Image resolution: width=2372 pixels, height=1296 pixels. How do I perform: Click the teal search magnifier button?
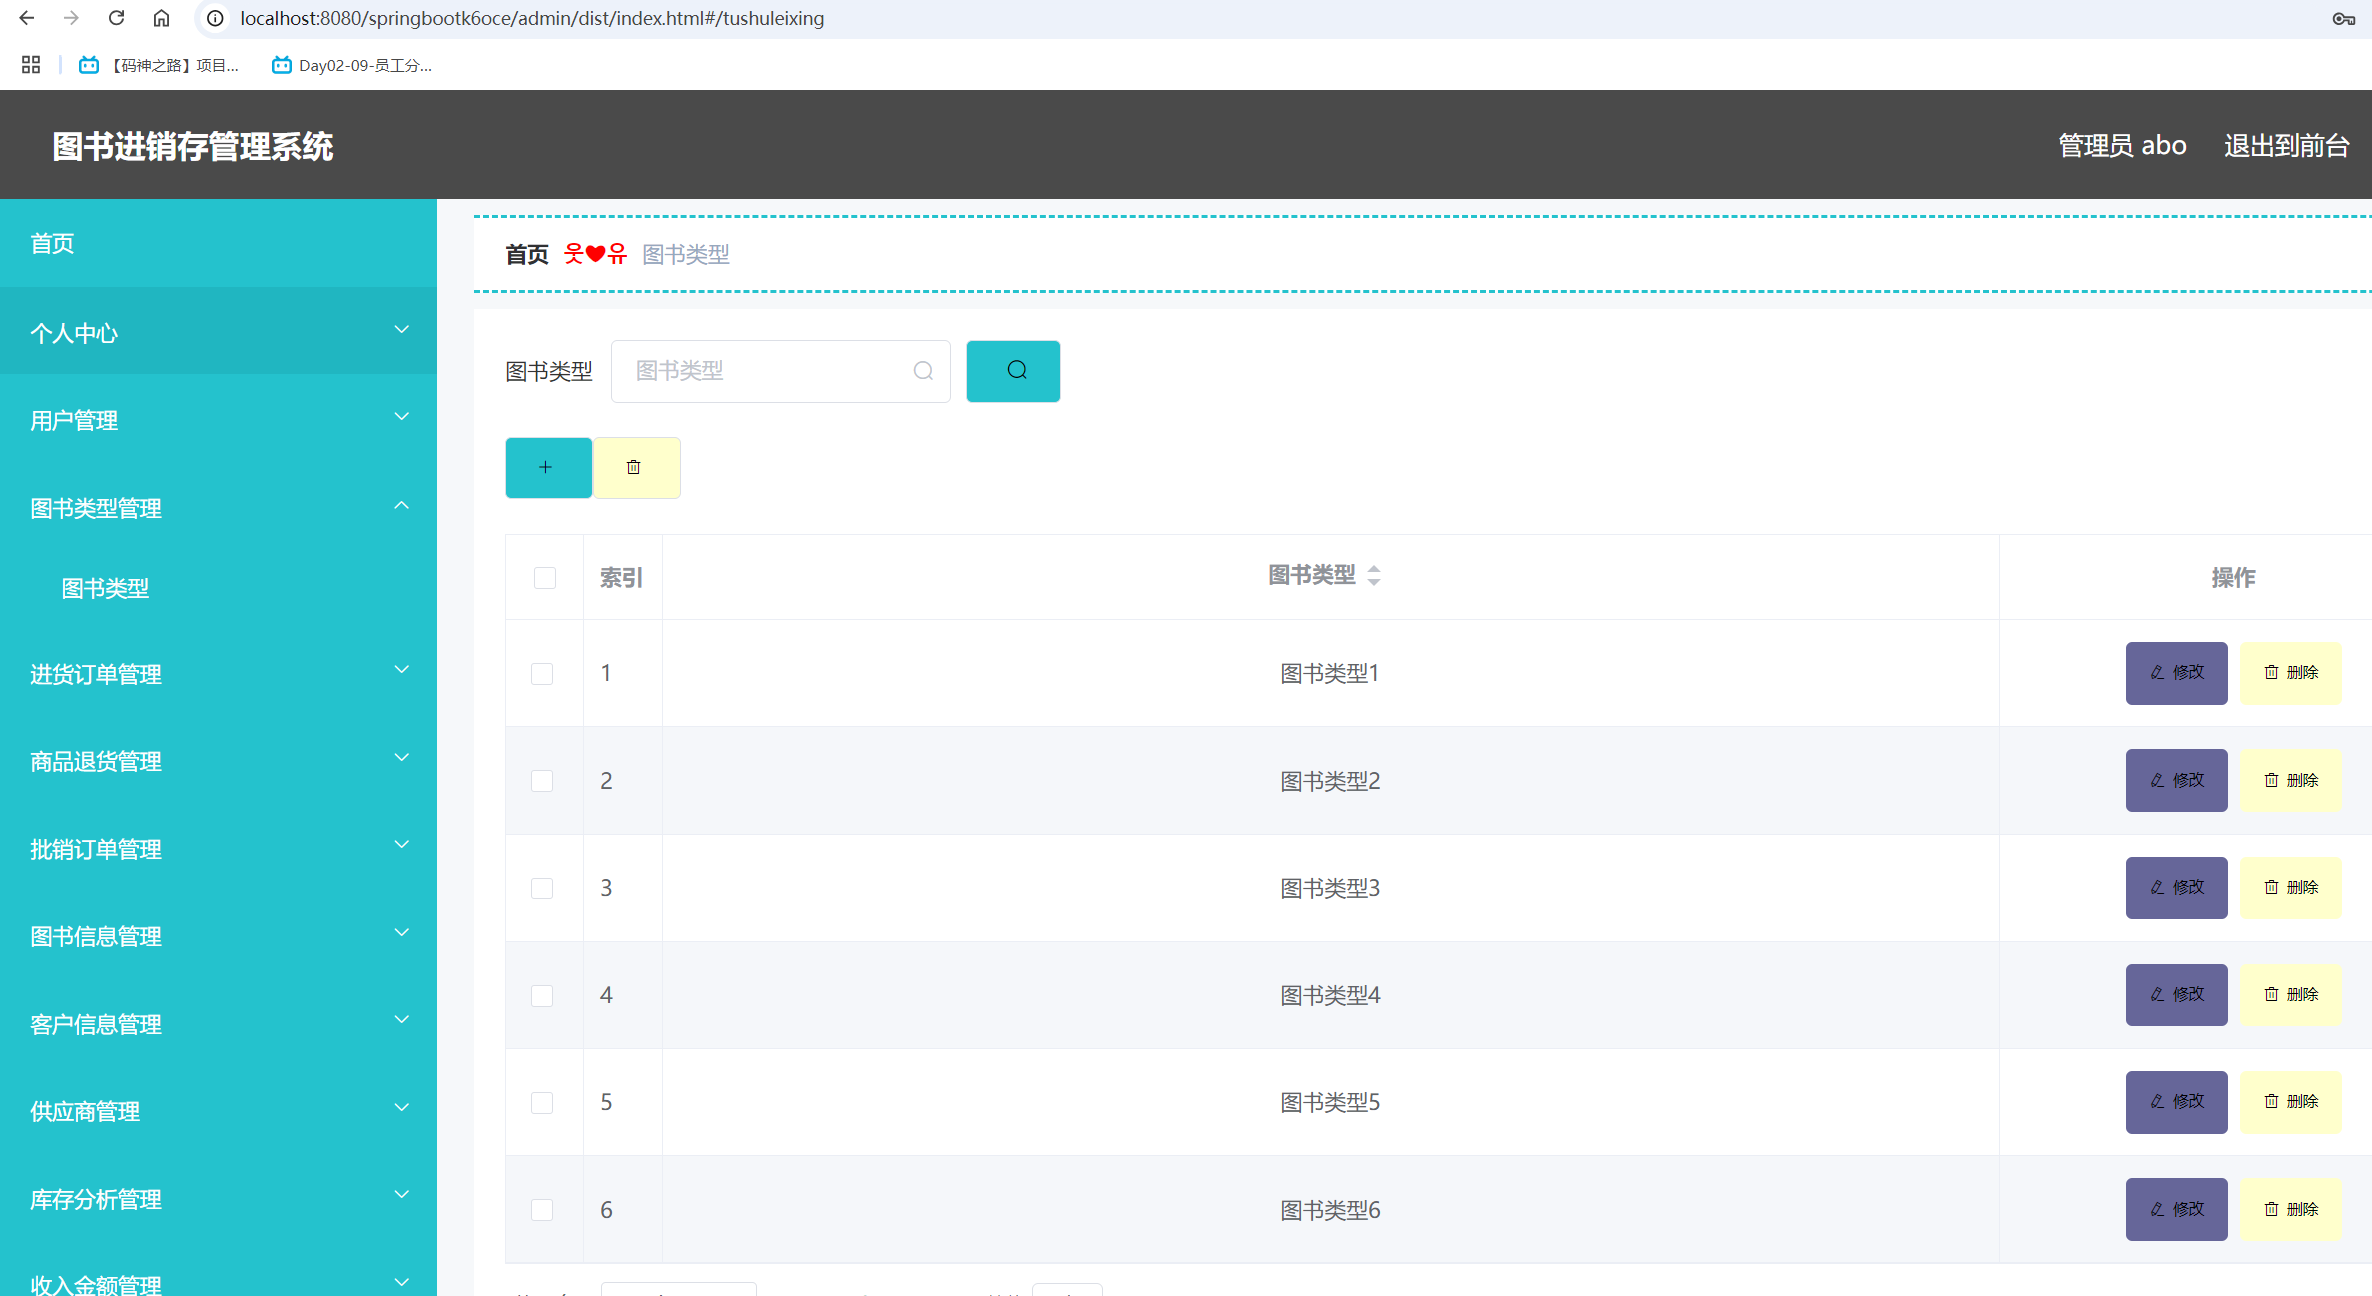pos(1013,371)
